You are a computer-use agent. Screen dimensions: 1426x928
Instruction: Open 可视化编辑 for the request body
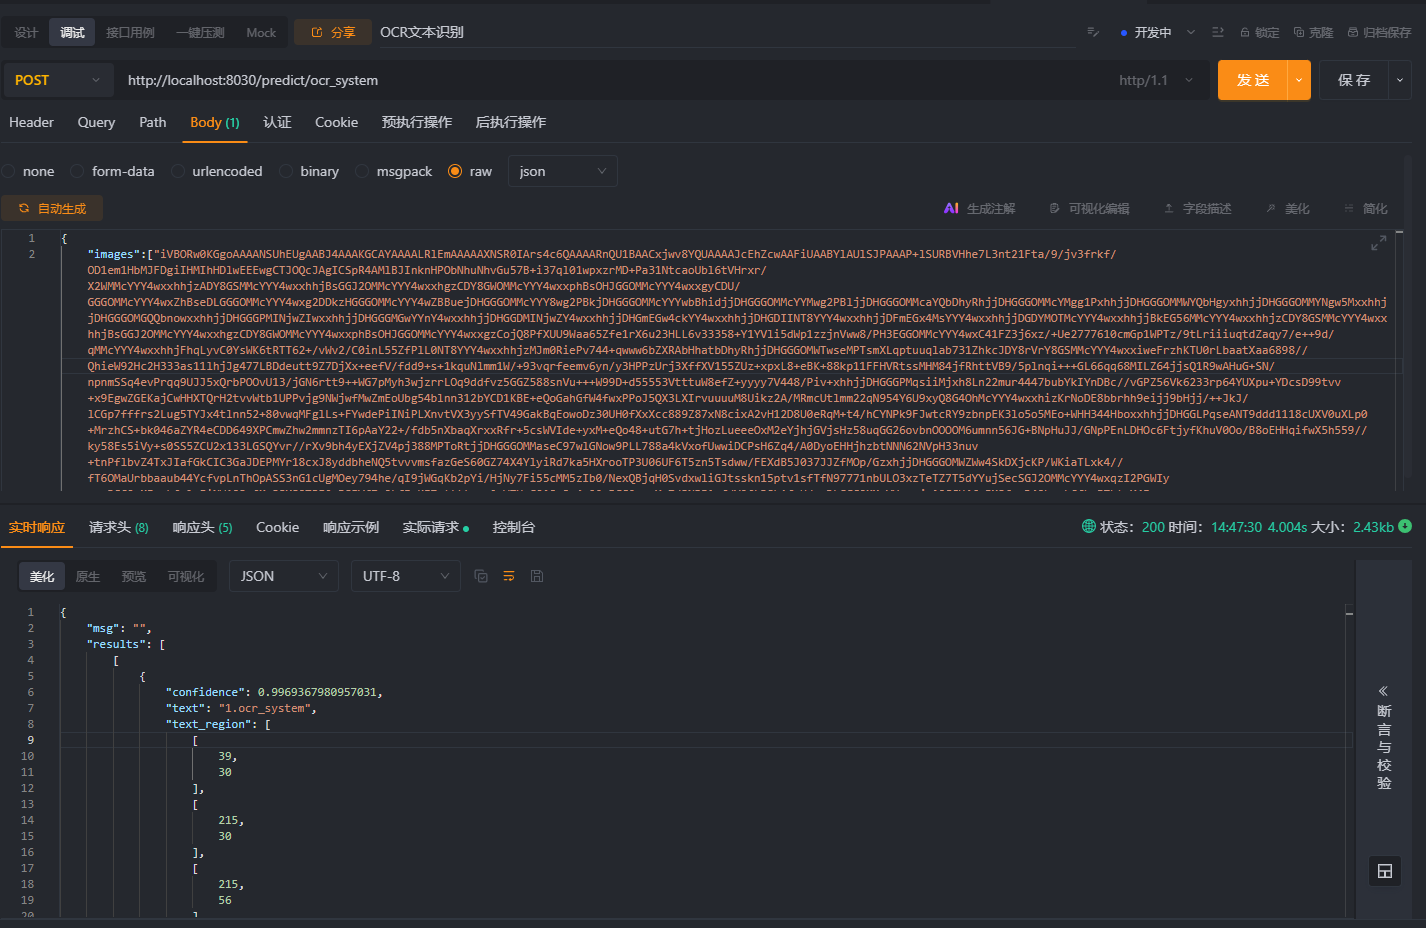click(1087, 207)
